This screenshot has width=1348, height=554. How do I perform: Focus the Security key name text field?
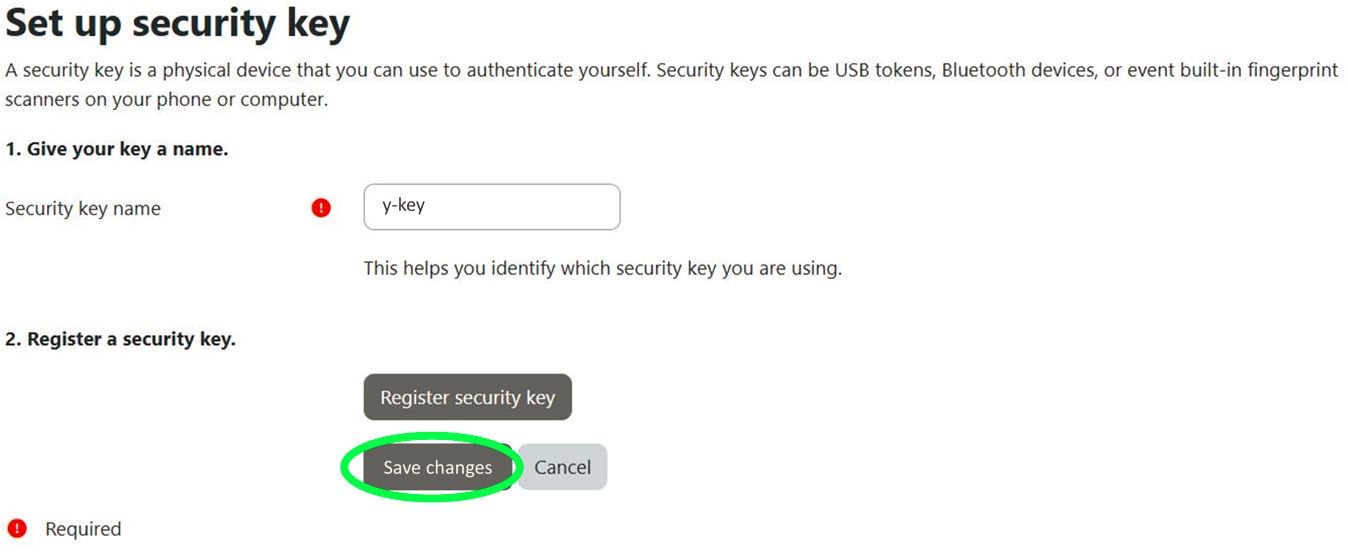[x=491, y=207]
